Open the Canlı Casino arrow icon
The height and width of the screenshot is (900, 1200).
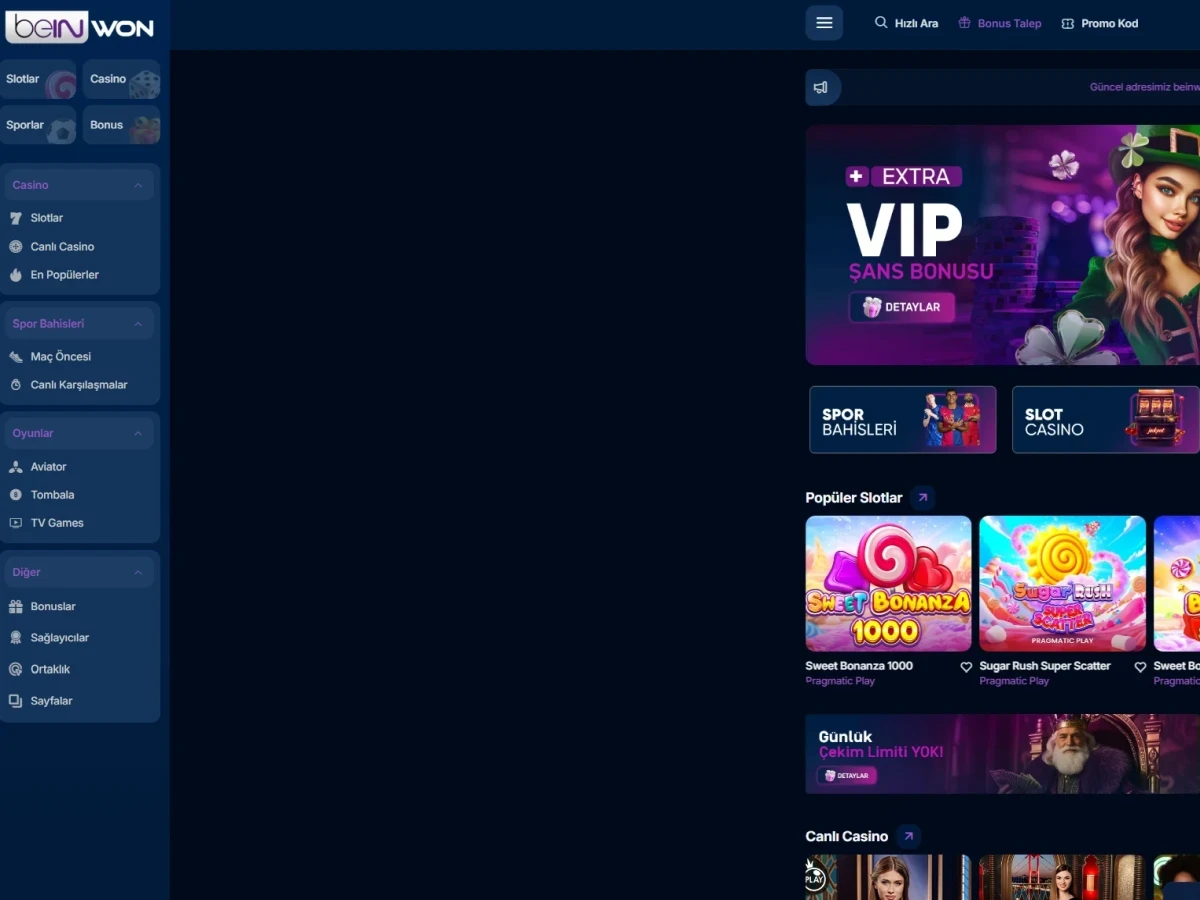(x=908, y=836)
